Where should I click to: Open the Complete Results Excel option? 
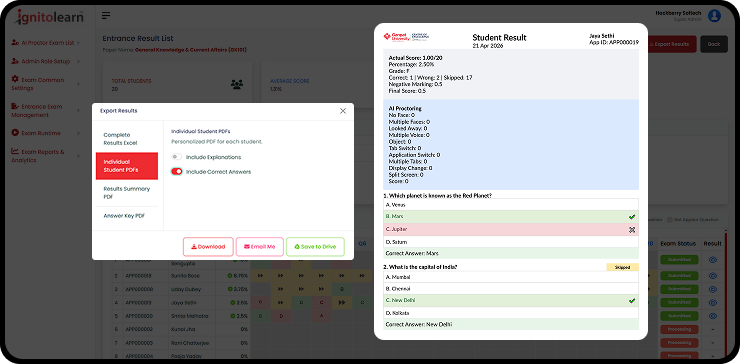click(x=127, y=139)
